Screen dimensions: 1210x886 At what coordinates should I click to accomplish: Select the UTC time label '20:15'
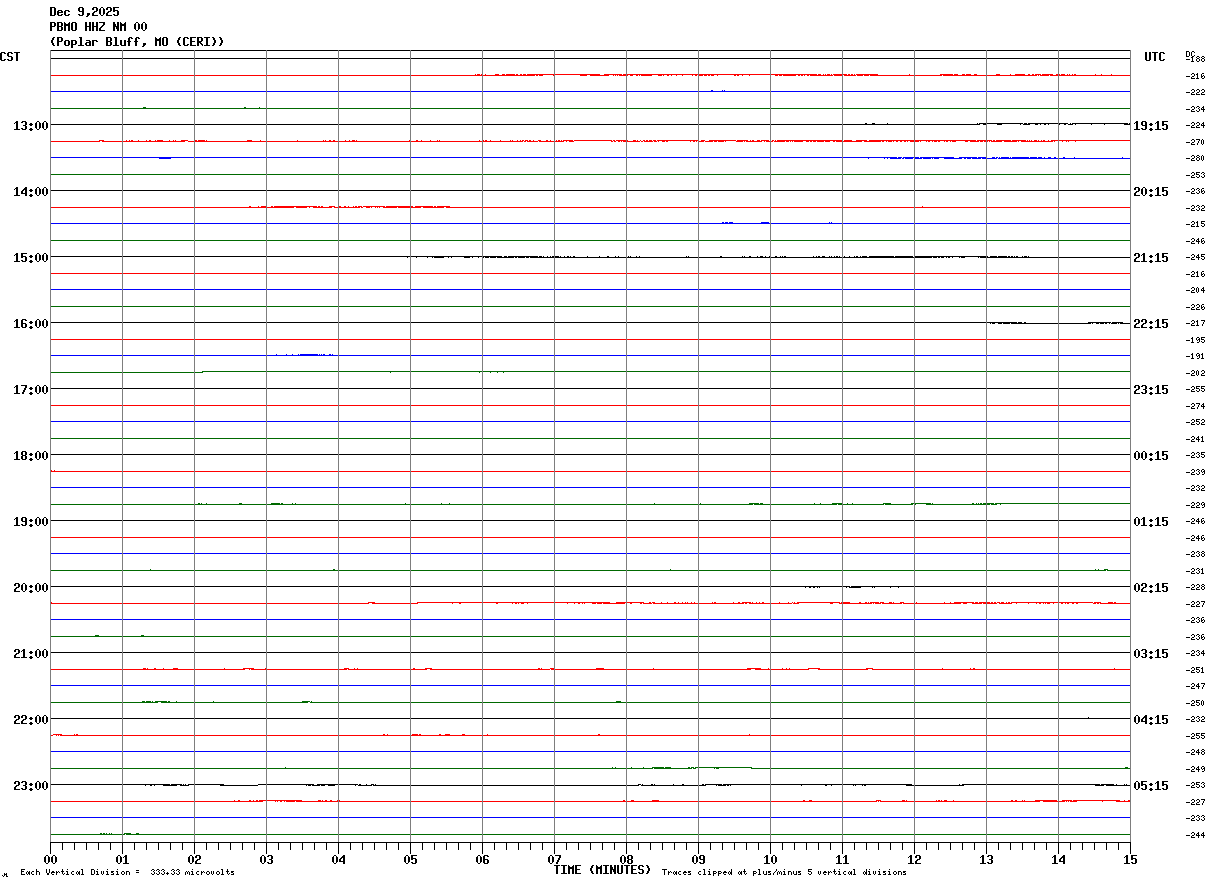1151,192
